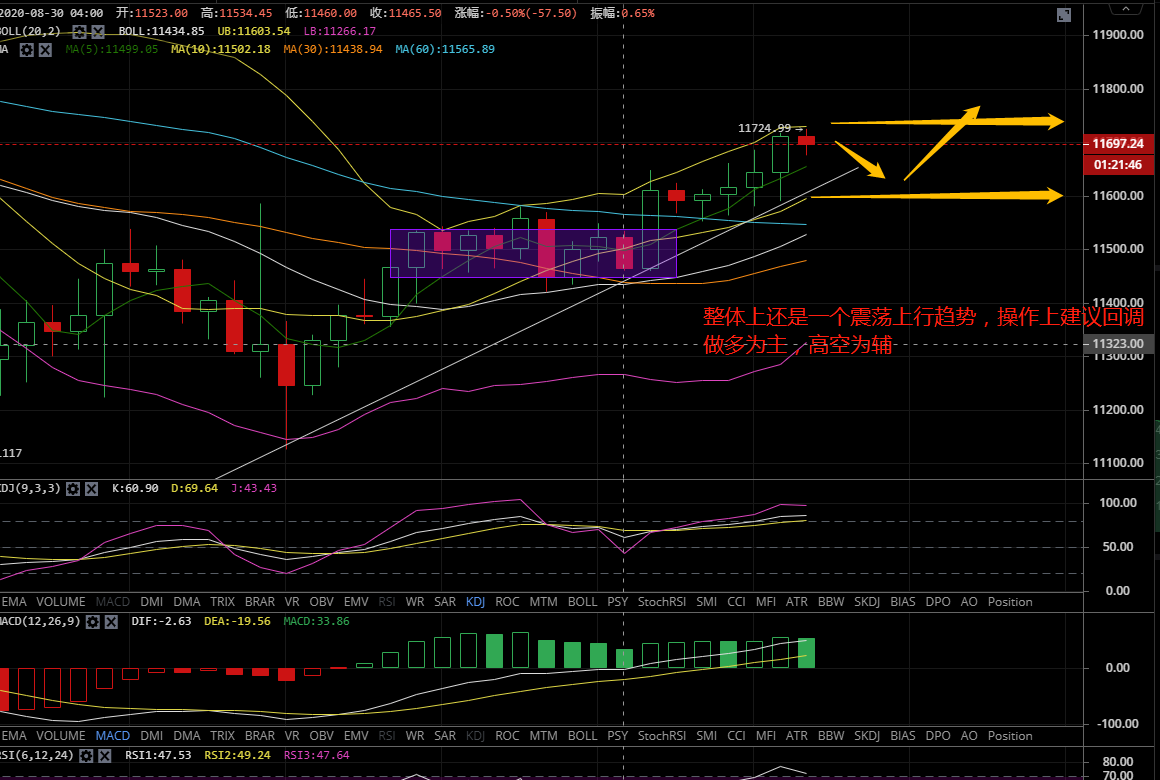Screen dimensions: 1160x780
Task: Open MACD(12,26,9) settings gear
Action: click(x=93, y=622)
